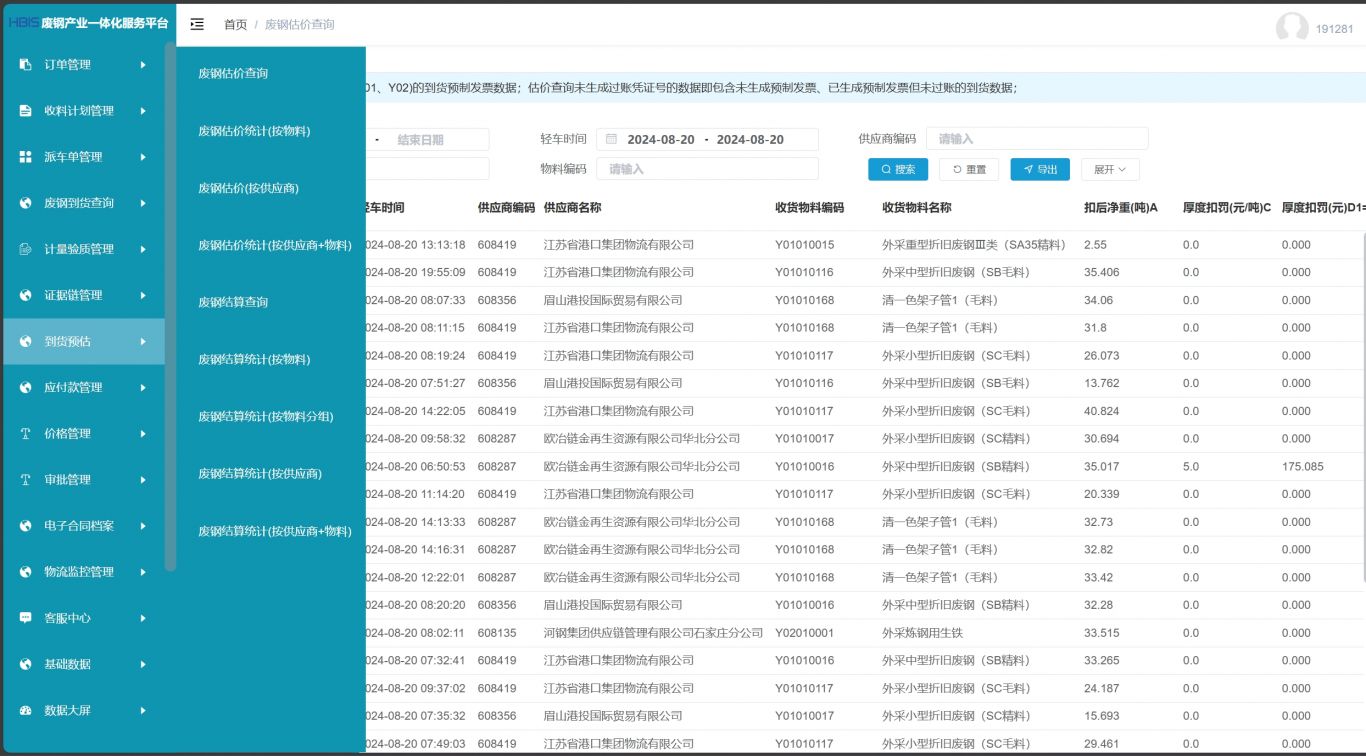
Task: Open 废钢结算查询 submenu item
Action: (233, 302)
